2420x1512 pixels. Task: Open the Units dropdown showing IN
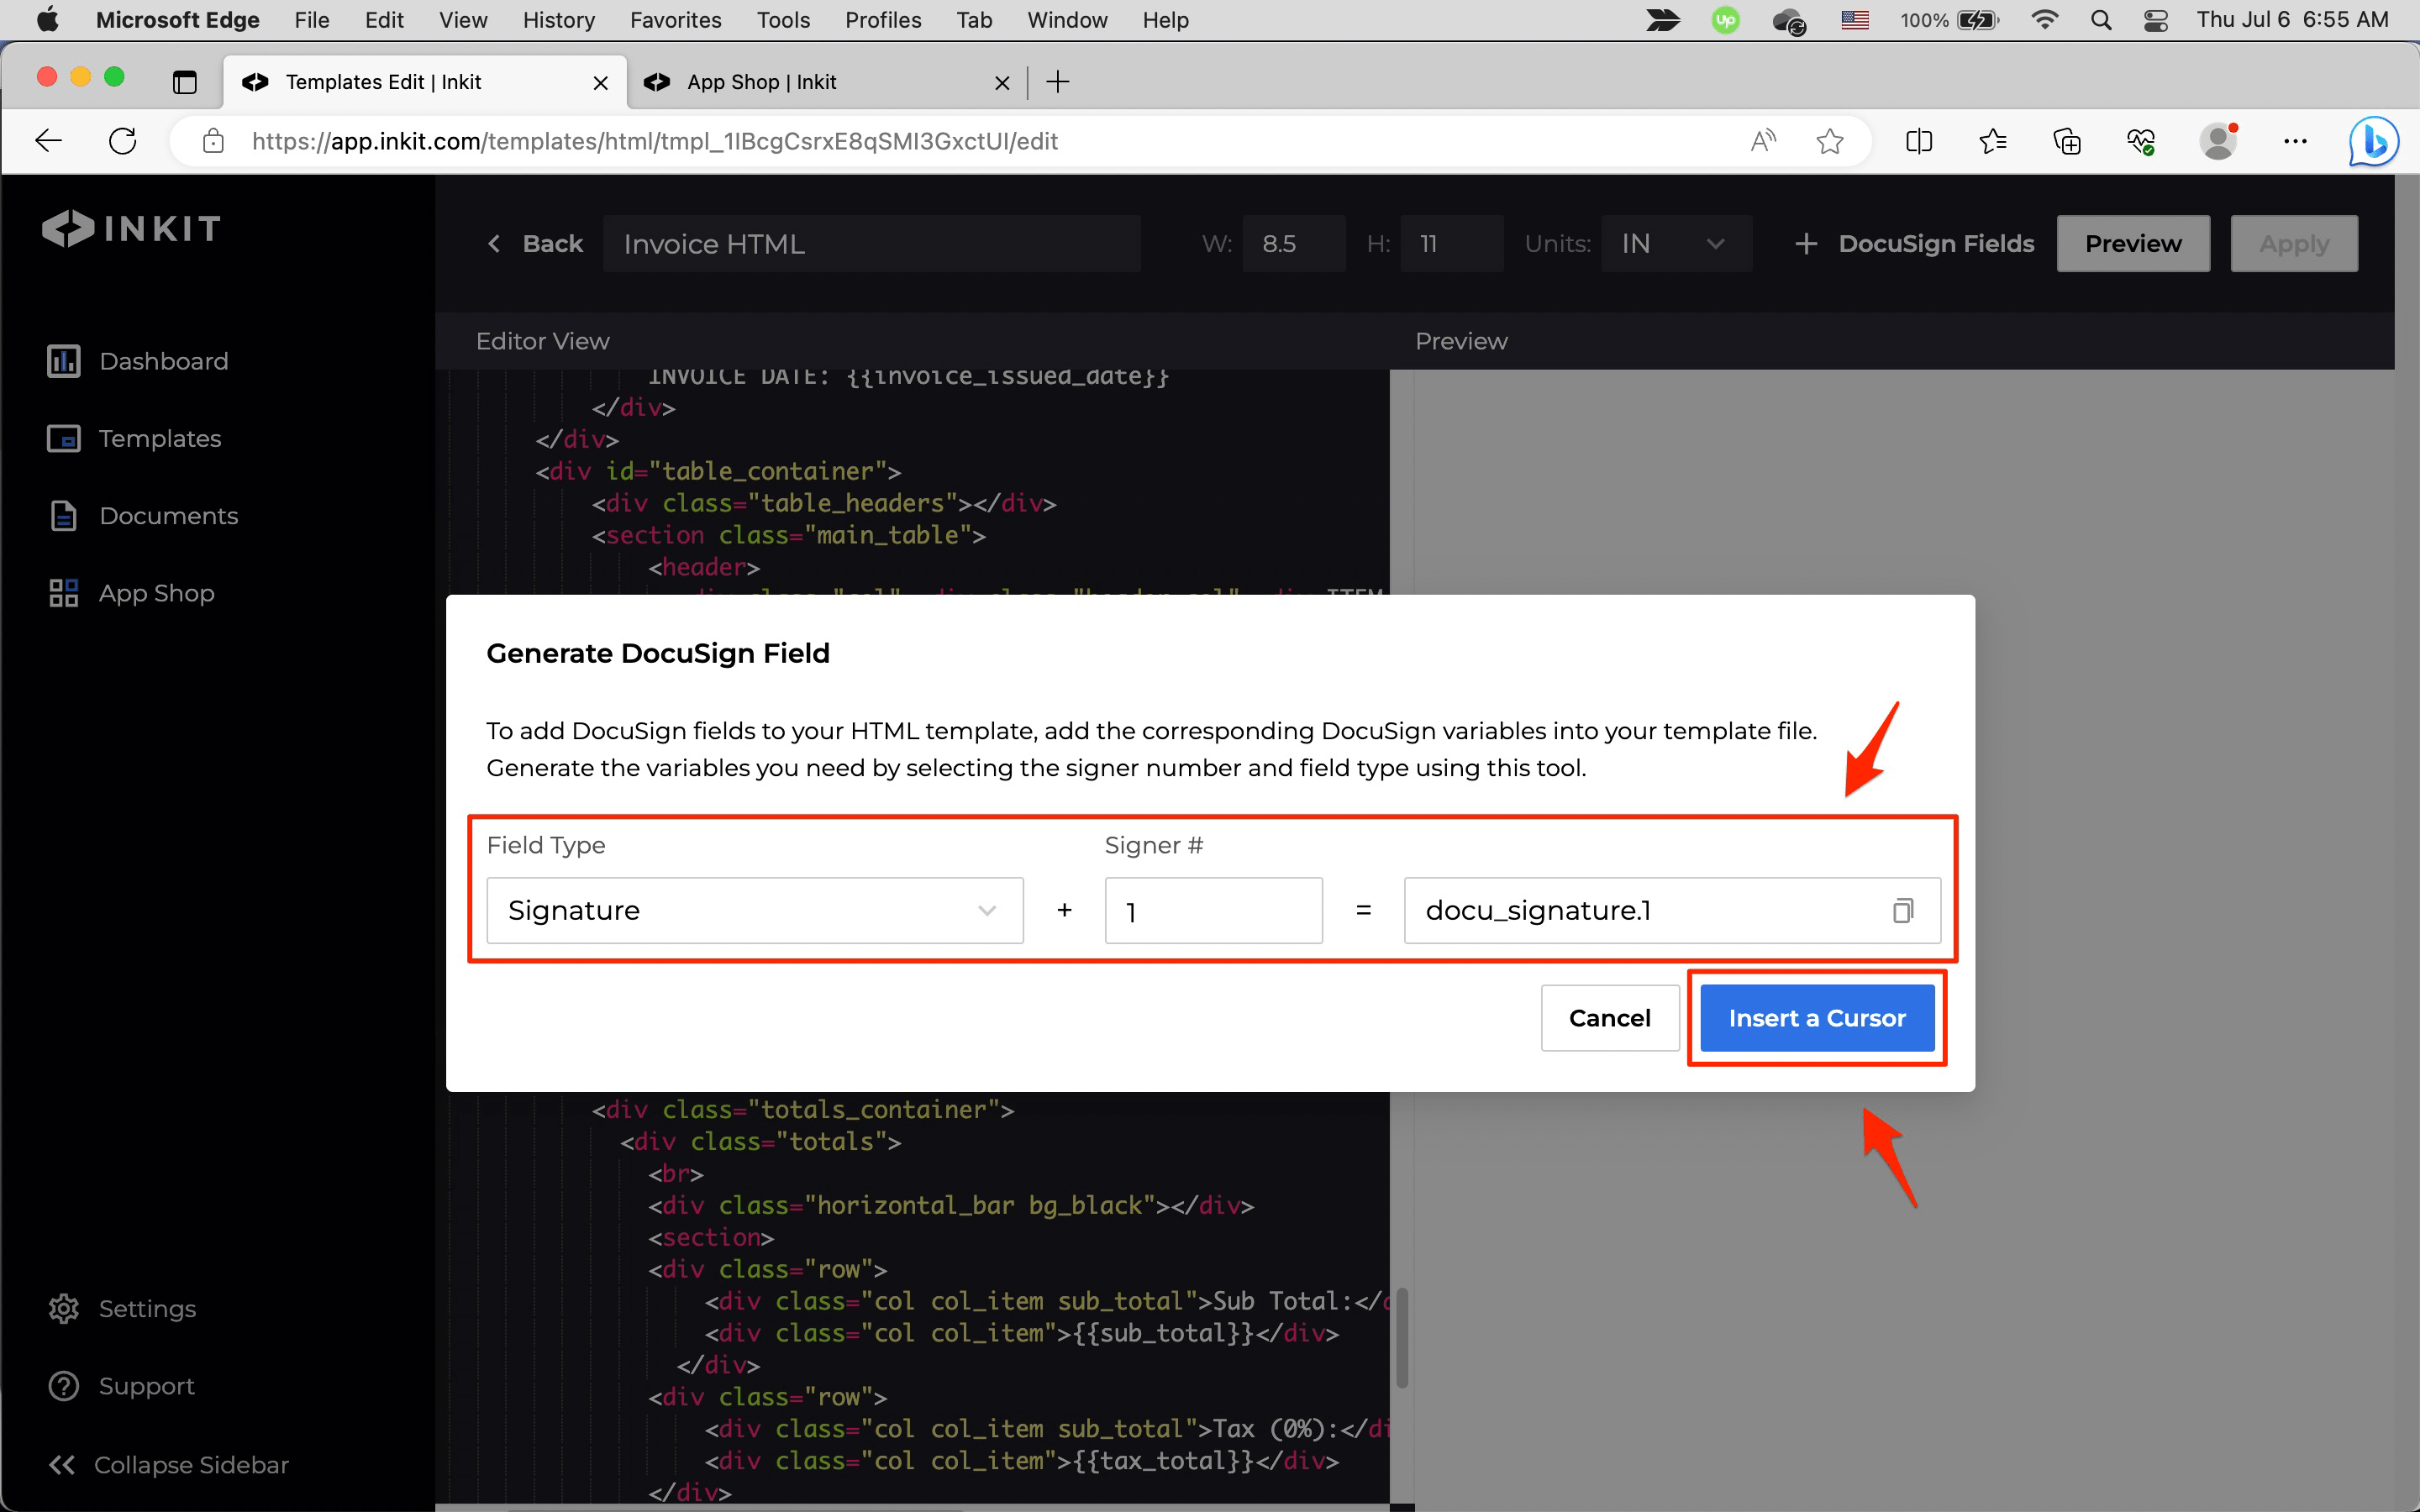tap(1676, 243)
